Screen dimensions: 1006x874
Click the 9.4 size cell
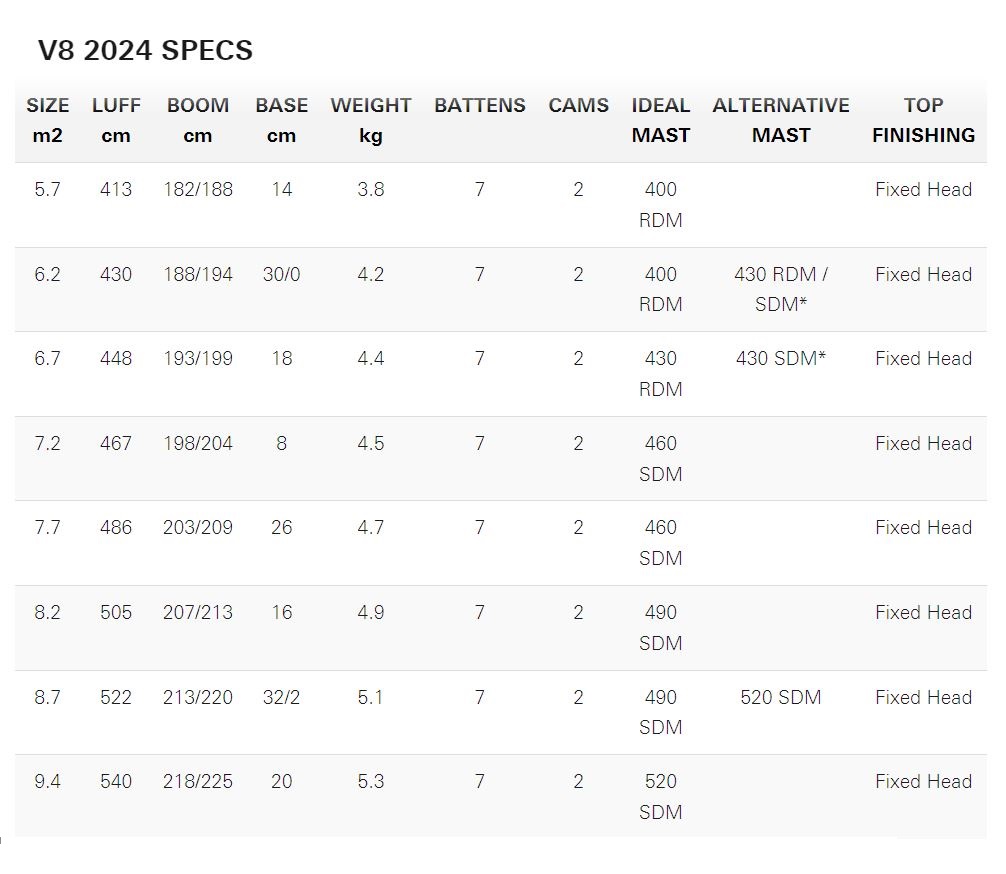[47, 781]
